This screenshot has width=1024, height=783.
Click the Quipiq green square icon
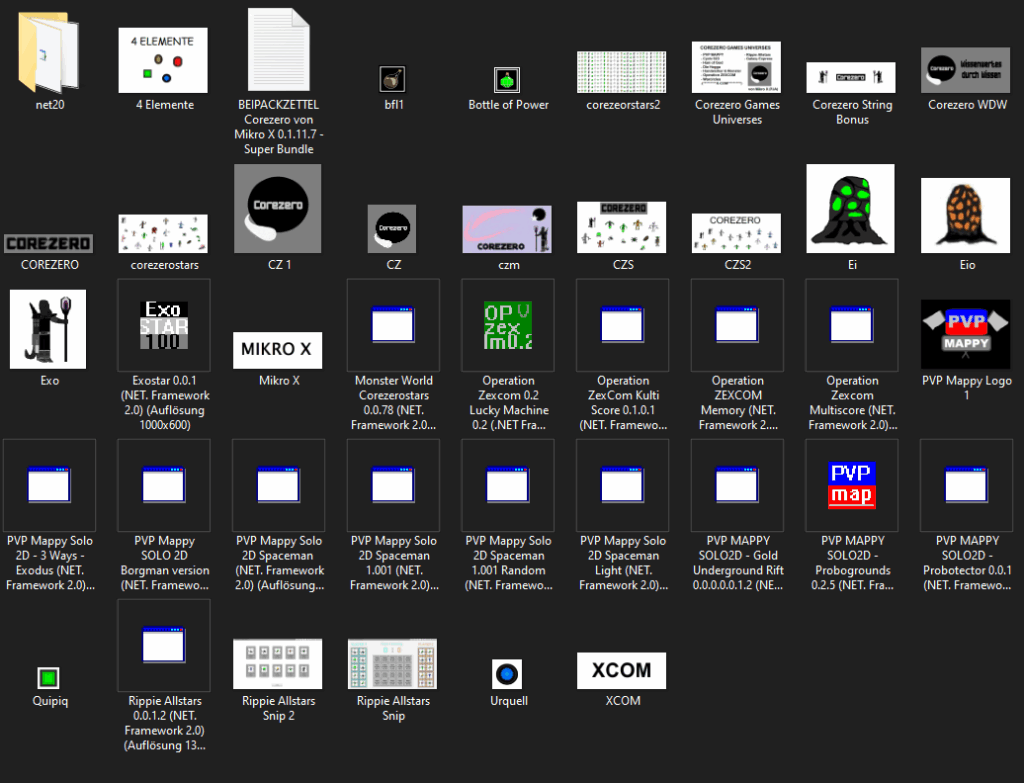click(48, 678)
